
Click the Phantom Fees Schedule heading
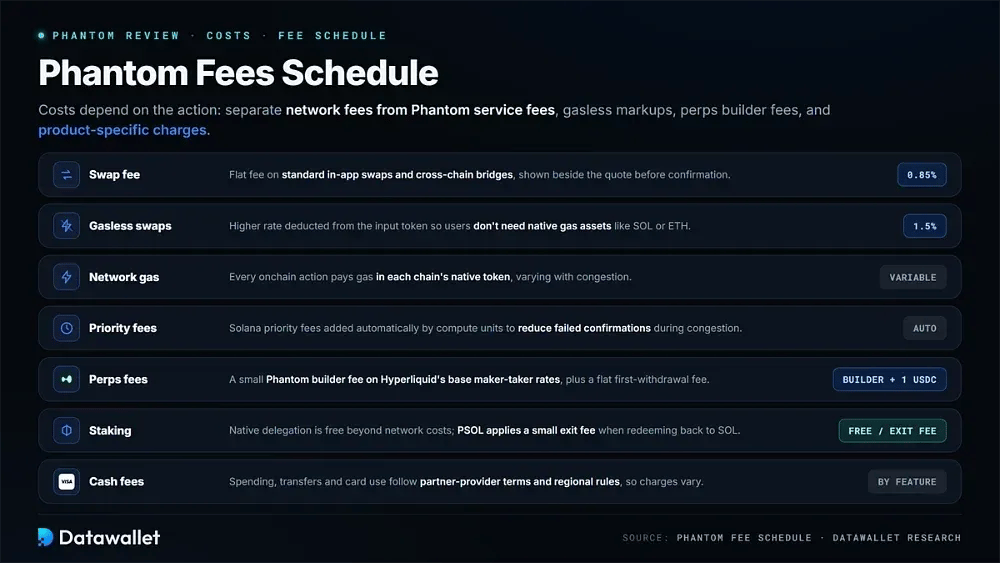pos(239,73)
